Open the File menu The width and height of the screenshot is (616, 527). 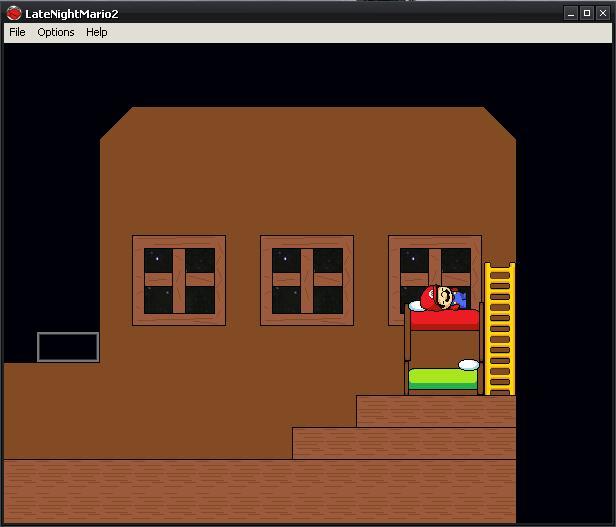pyautogui.click(x=17, y=32)
